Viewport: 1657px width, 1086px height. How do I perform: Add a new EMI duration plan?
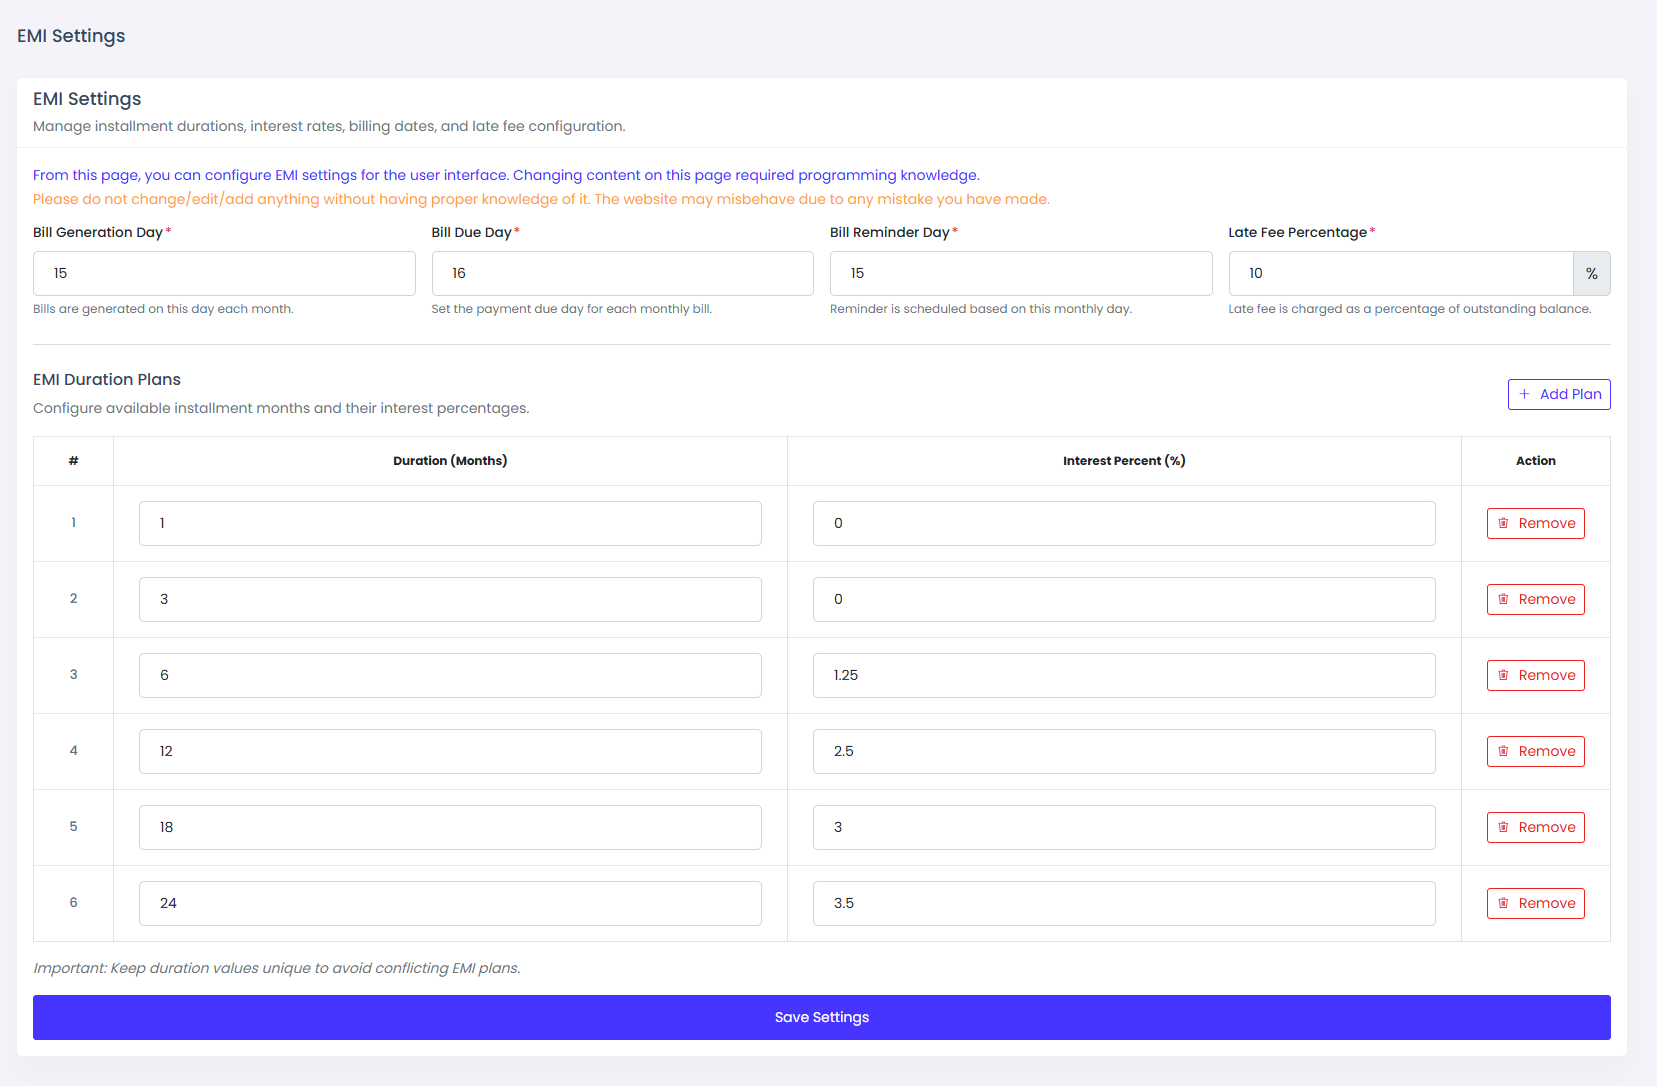[1559, 394]
